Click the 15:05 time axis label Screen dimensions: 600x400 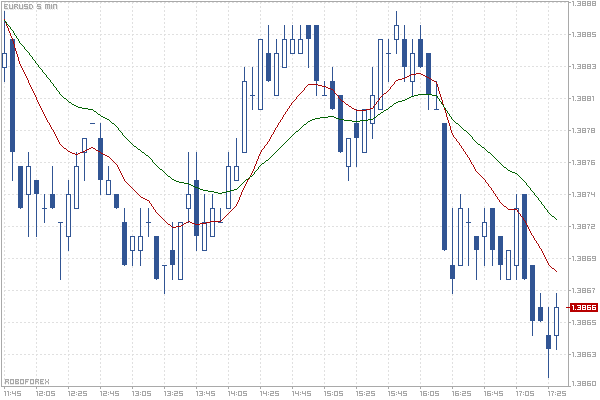coord(333,393)
